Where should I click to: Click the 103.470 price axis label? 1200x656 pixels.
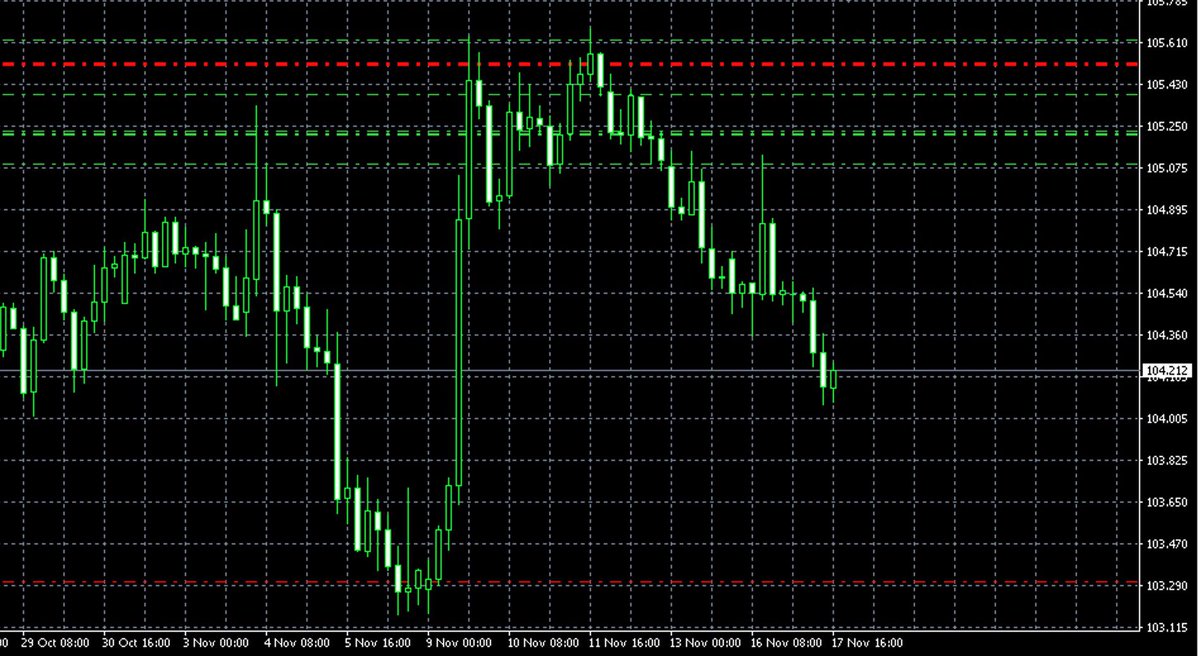(1167, 544)
